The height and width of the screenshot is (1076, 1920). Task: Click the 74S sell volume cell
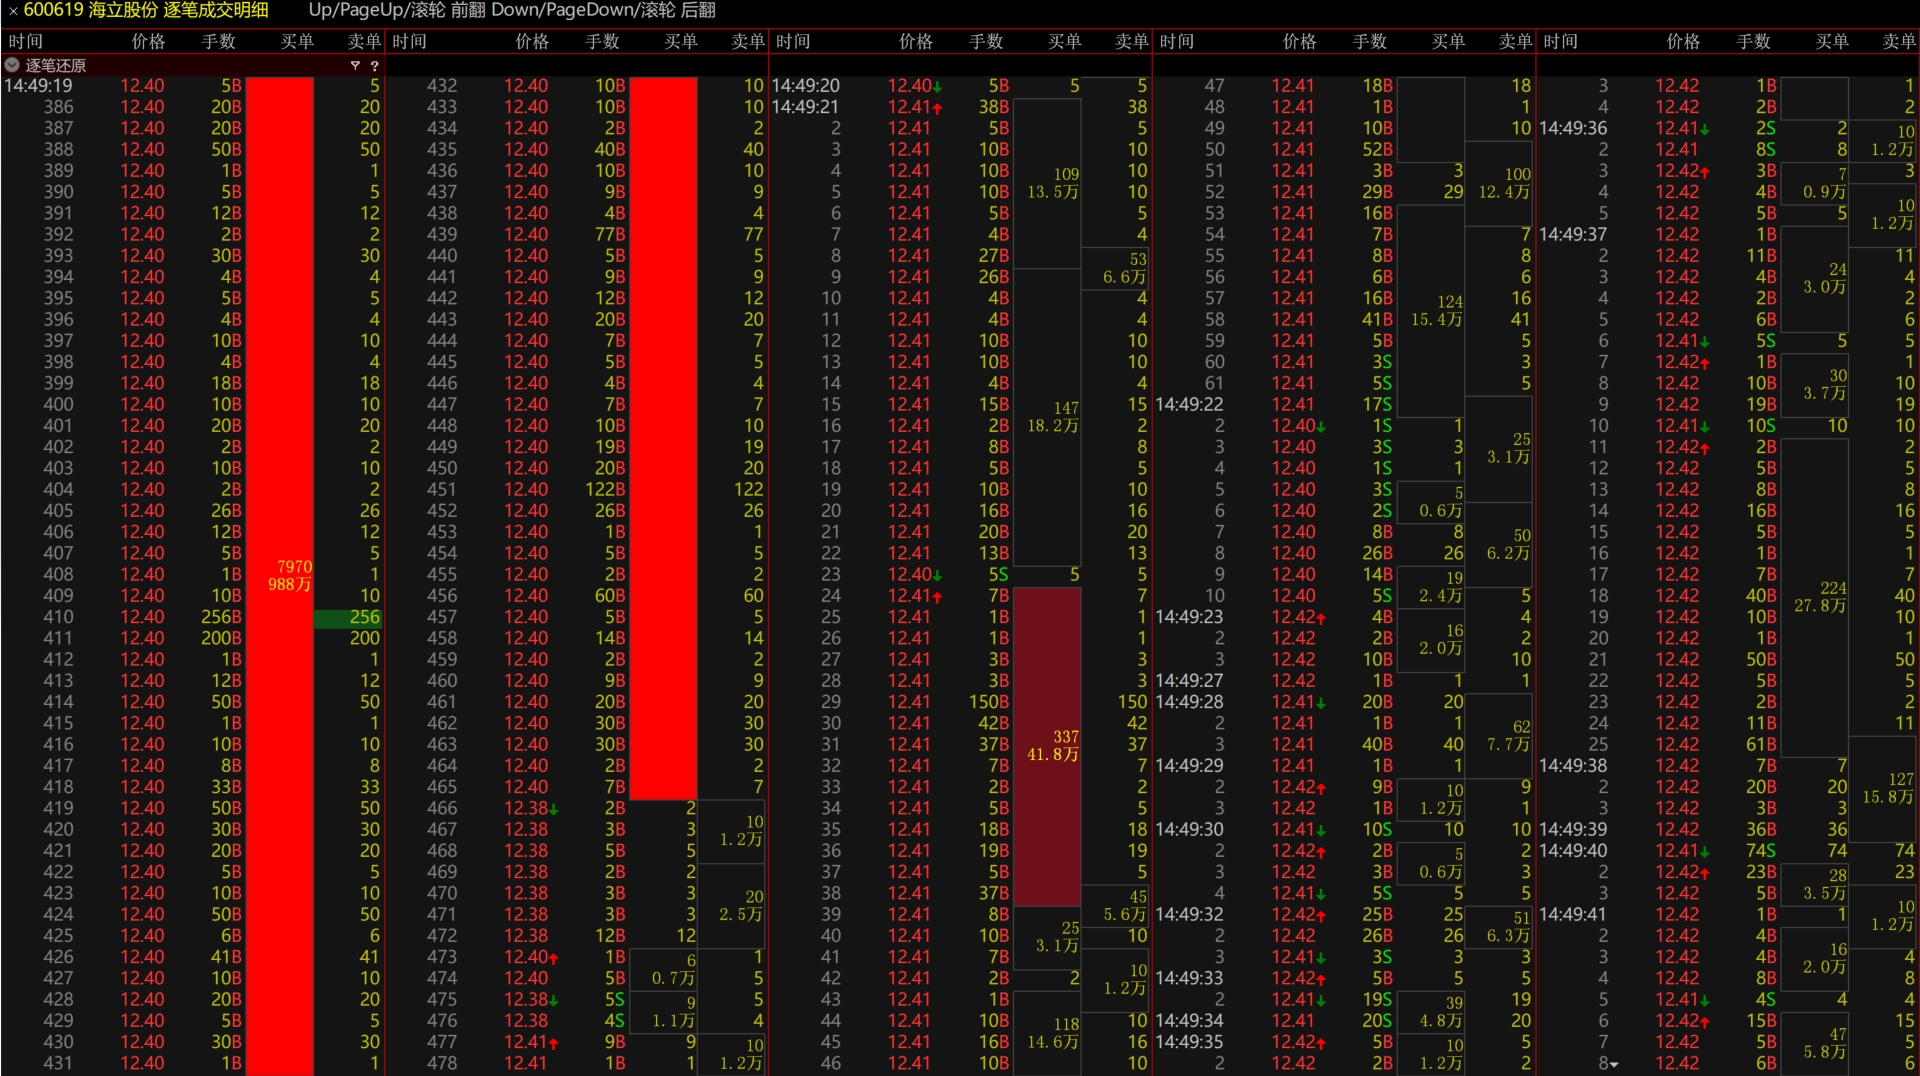point(1761,851)
